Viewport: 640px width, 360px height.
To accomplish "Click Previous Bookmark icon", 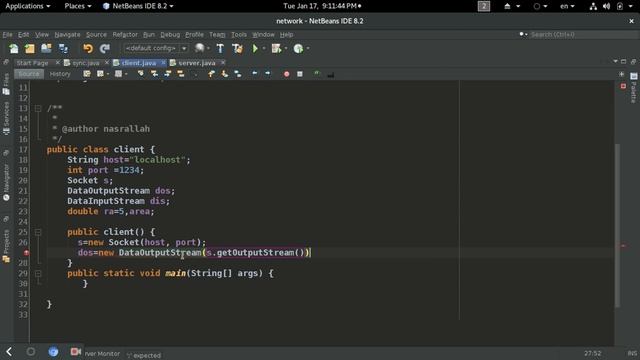I will click(211, 74).
